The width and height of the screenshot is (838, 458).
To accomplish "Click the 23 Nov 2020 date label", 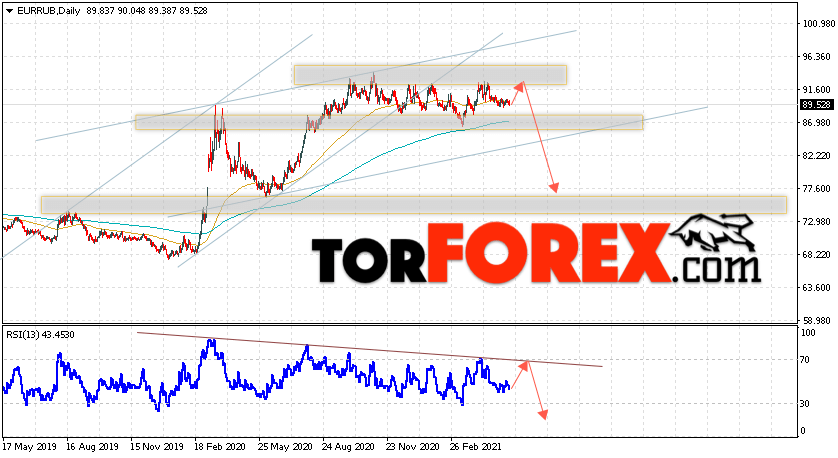I will click(x=413, y=446).
